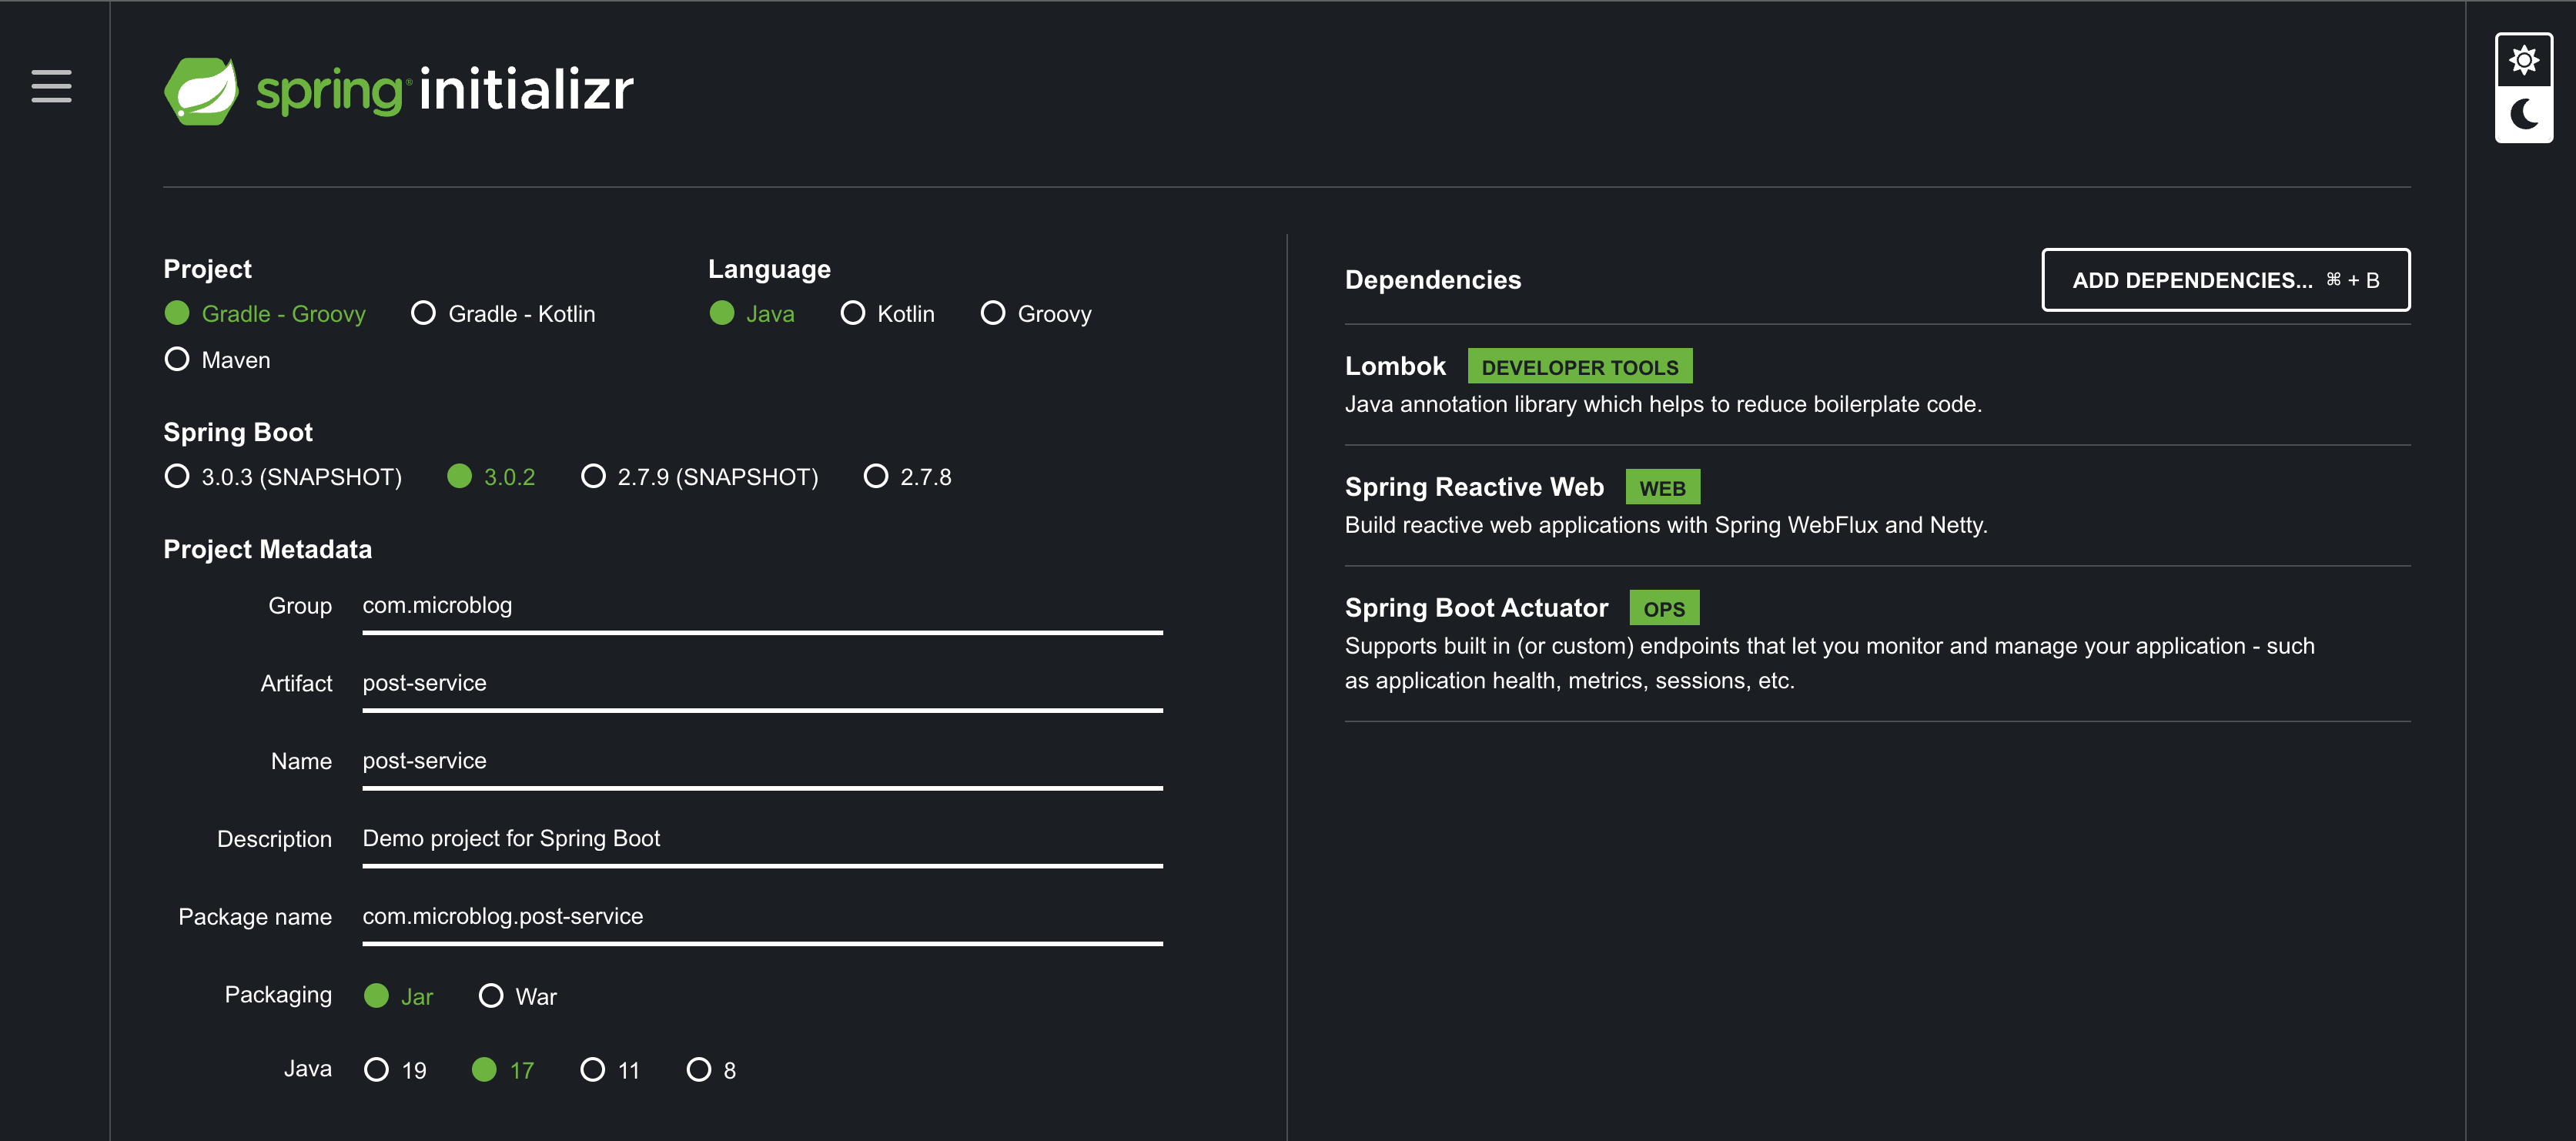
Task: Select Gradle - Kotlin project option
Action: (423, 314)
